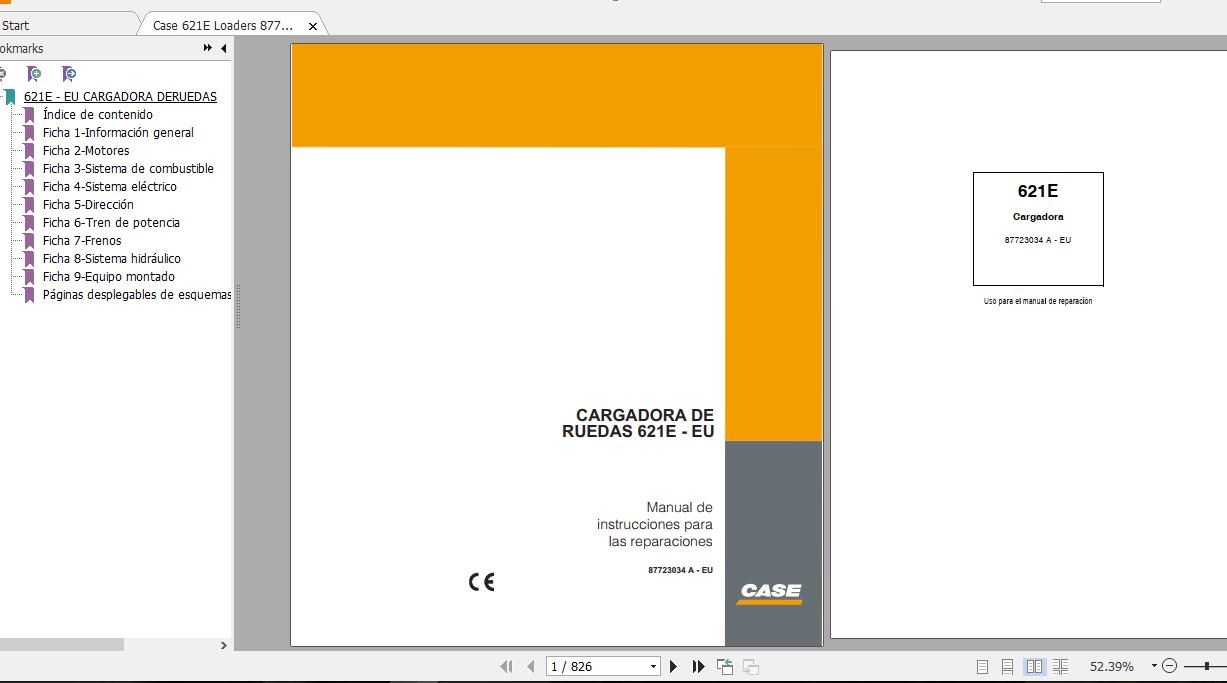The width and height of the screenshot is (1227, 683).
Task: Select the continuous facing pages layout
Action: coord(1060,666)
